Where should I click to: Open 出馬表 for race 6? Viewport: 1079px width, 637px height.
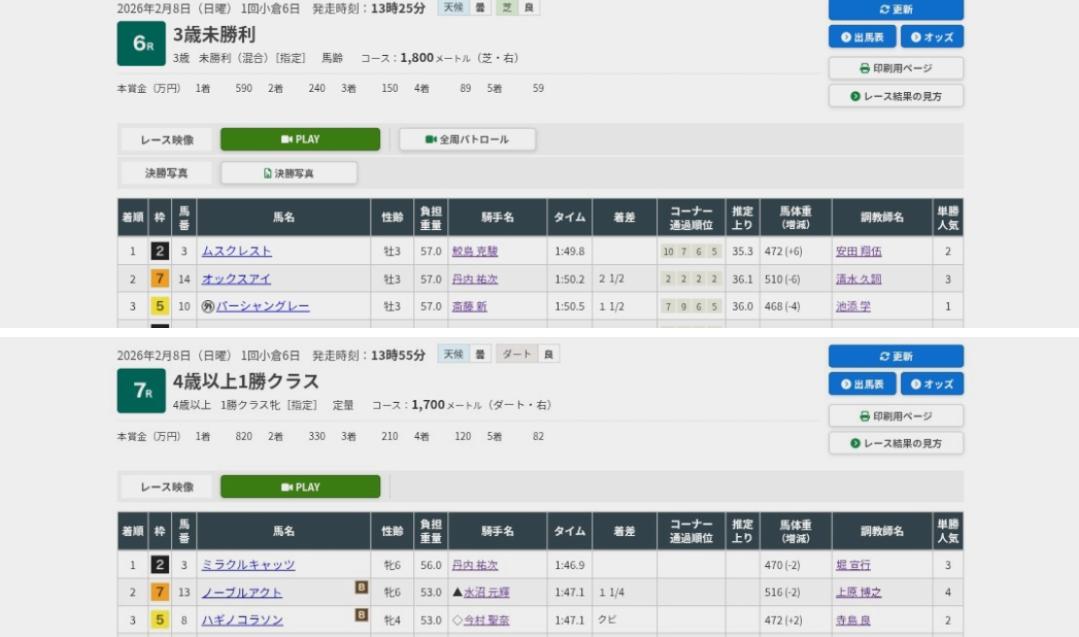coord(861,37)
